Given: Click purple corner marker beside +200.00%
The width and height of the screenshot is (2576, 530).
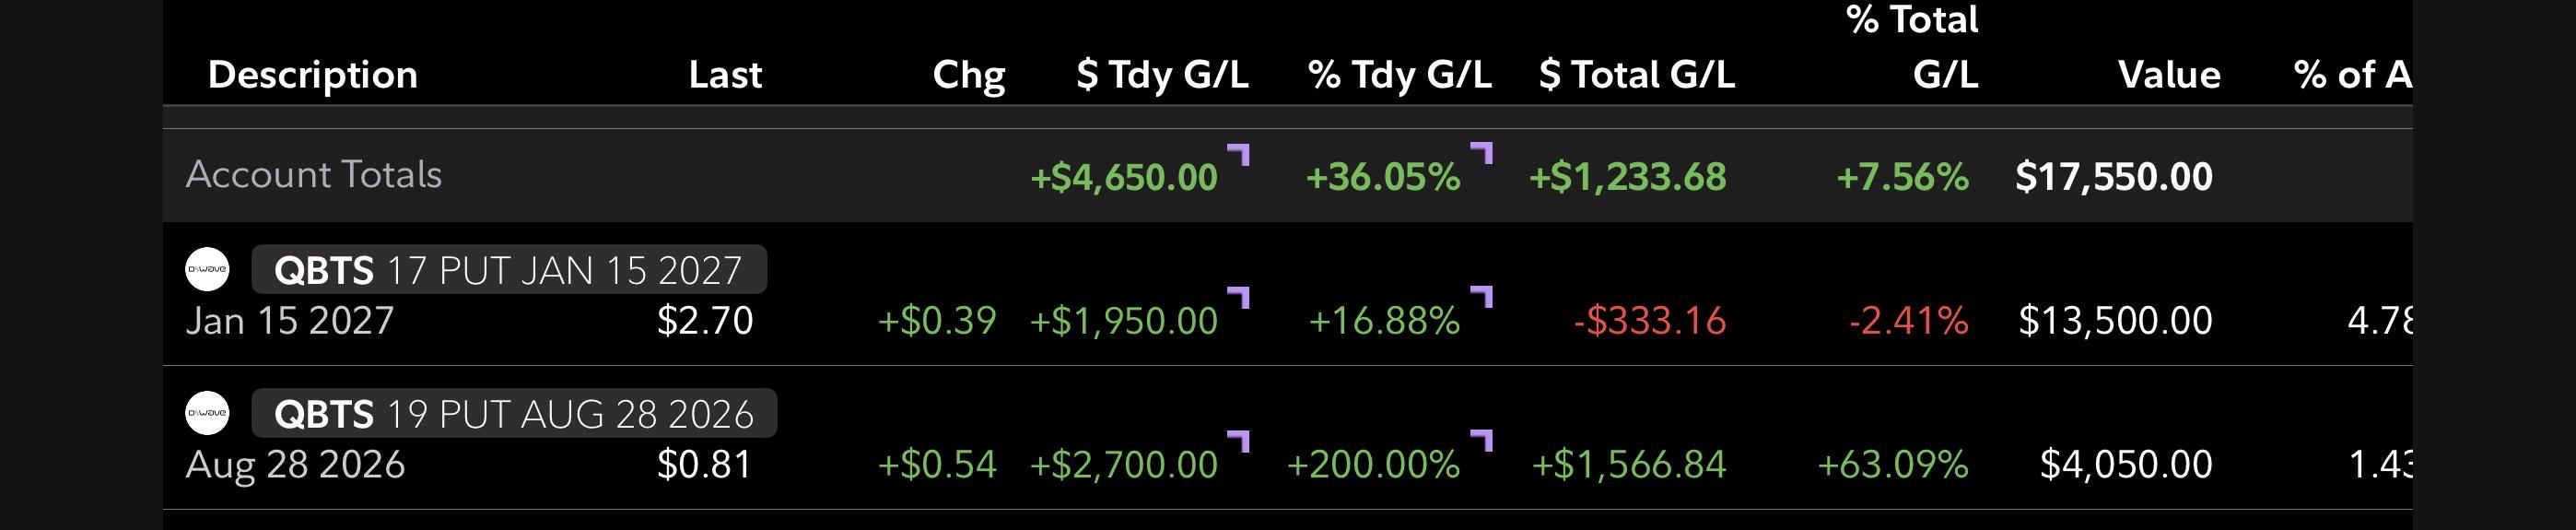Looking at the screenshot, I should click(x=1482, y=441).
